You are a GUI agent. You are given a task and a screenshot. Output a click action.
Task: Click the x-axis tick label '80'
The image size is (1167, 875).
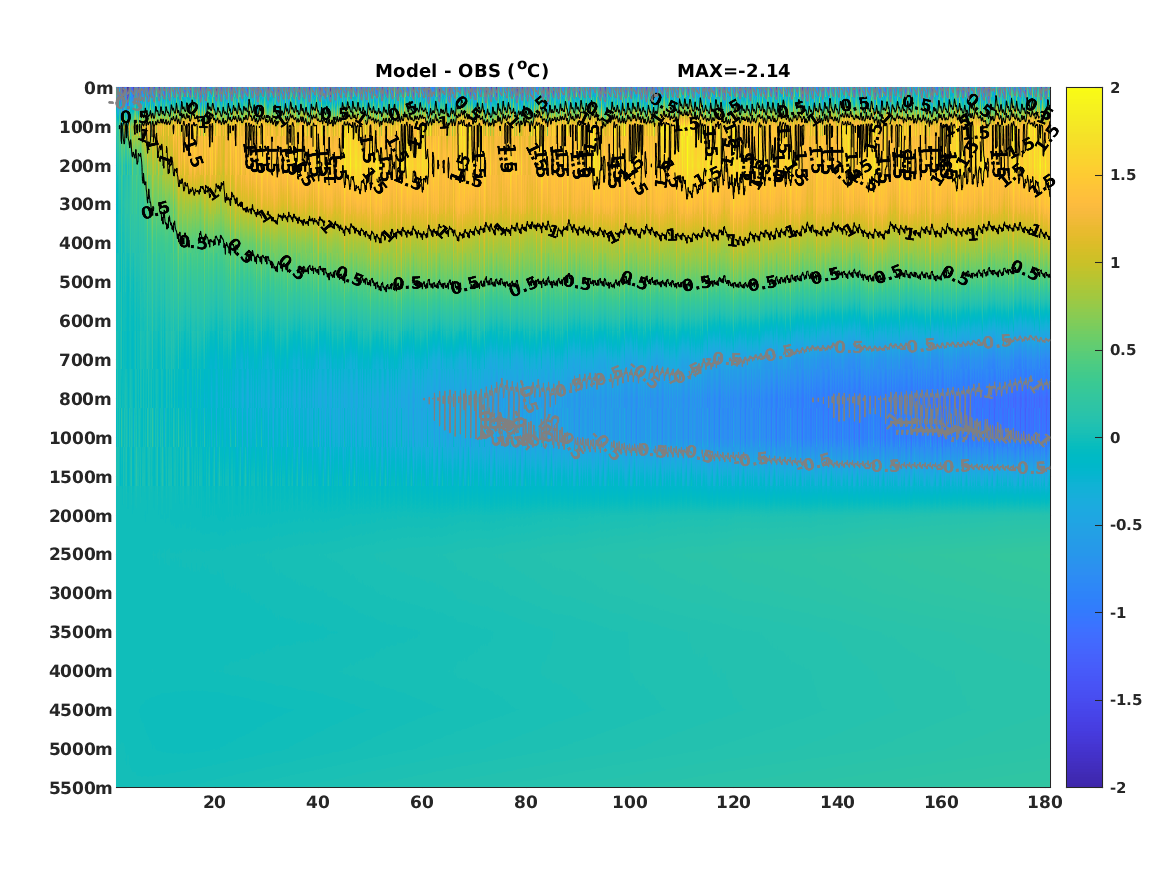click(526, 802)
